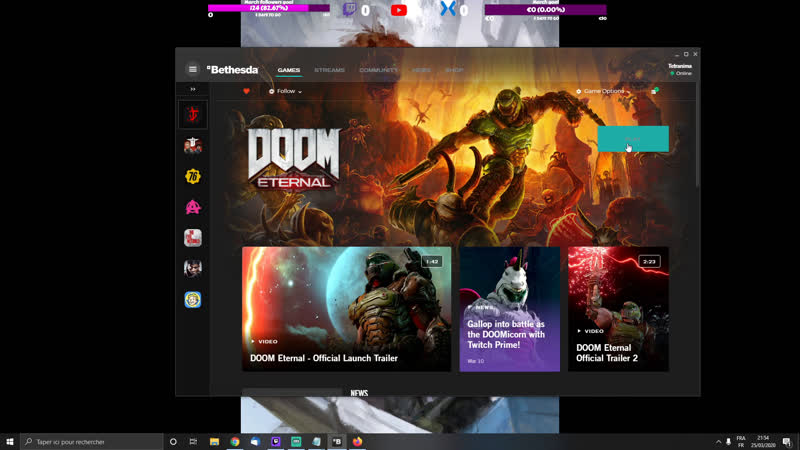Open the Fallout Shelter Vault Boy icon
This screenshot has height=450, width=800.
[193, 299]
